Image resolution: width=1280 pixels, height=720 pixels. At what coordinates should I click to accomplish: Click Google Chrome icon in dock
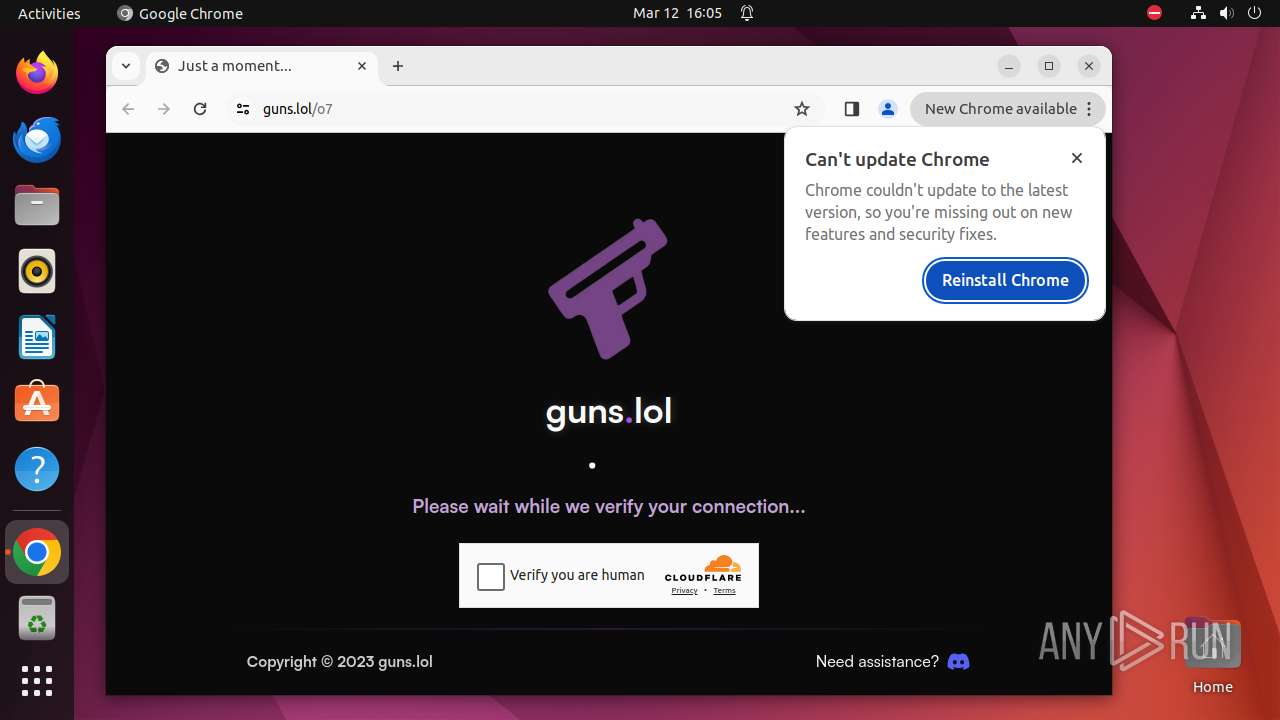(x=37, y=552)
